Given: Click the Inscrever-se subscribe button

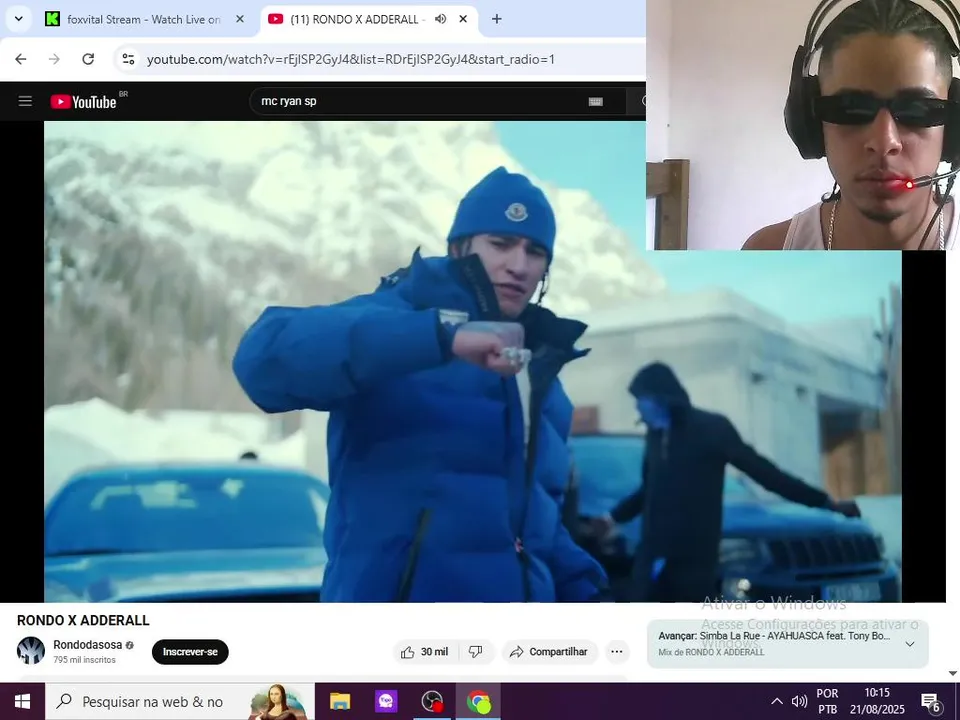Looking at the screenshot, I should pyautogui.click(x=190, y=652).
